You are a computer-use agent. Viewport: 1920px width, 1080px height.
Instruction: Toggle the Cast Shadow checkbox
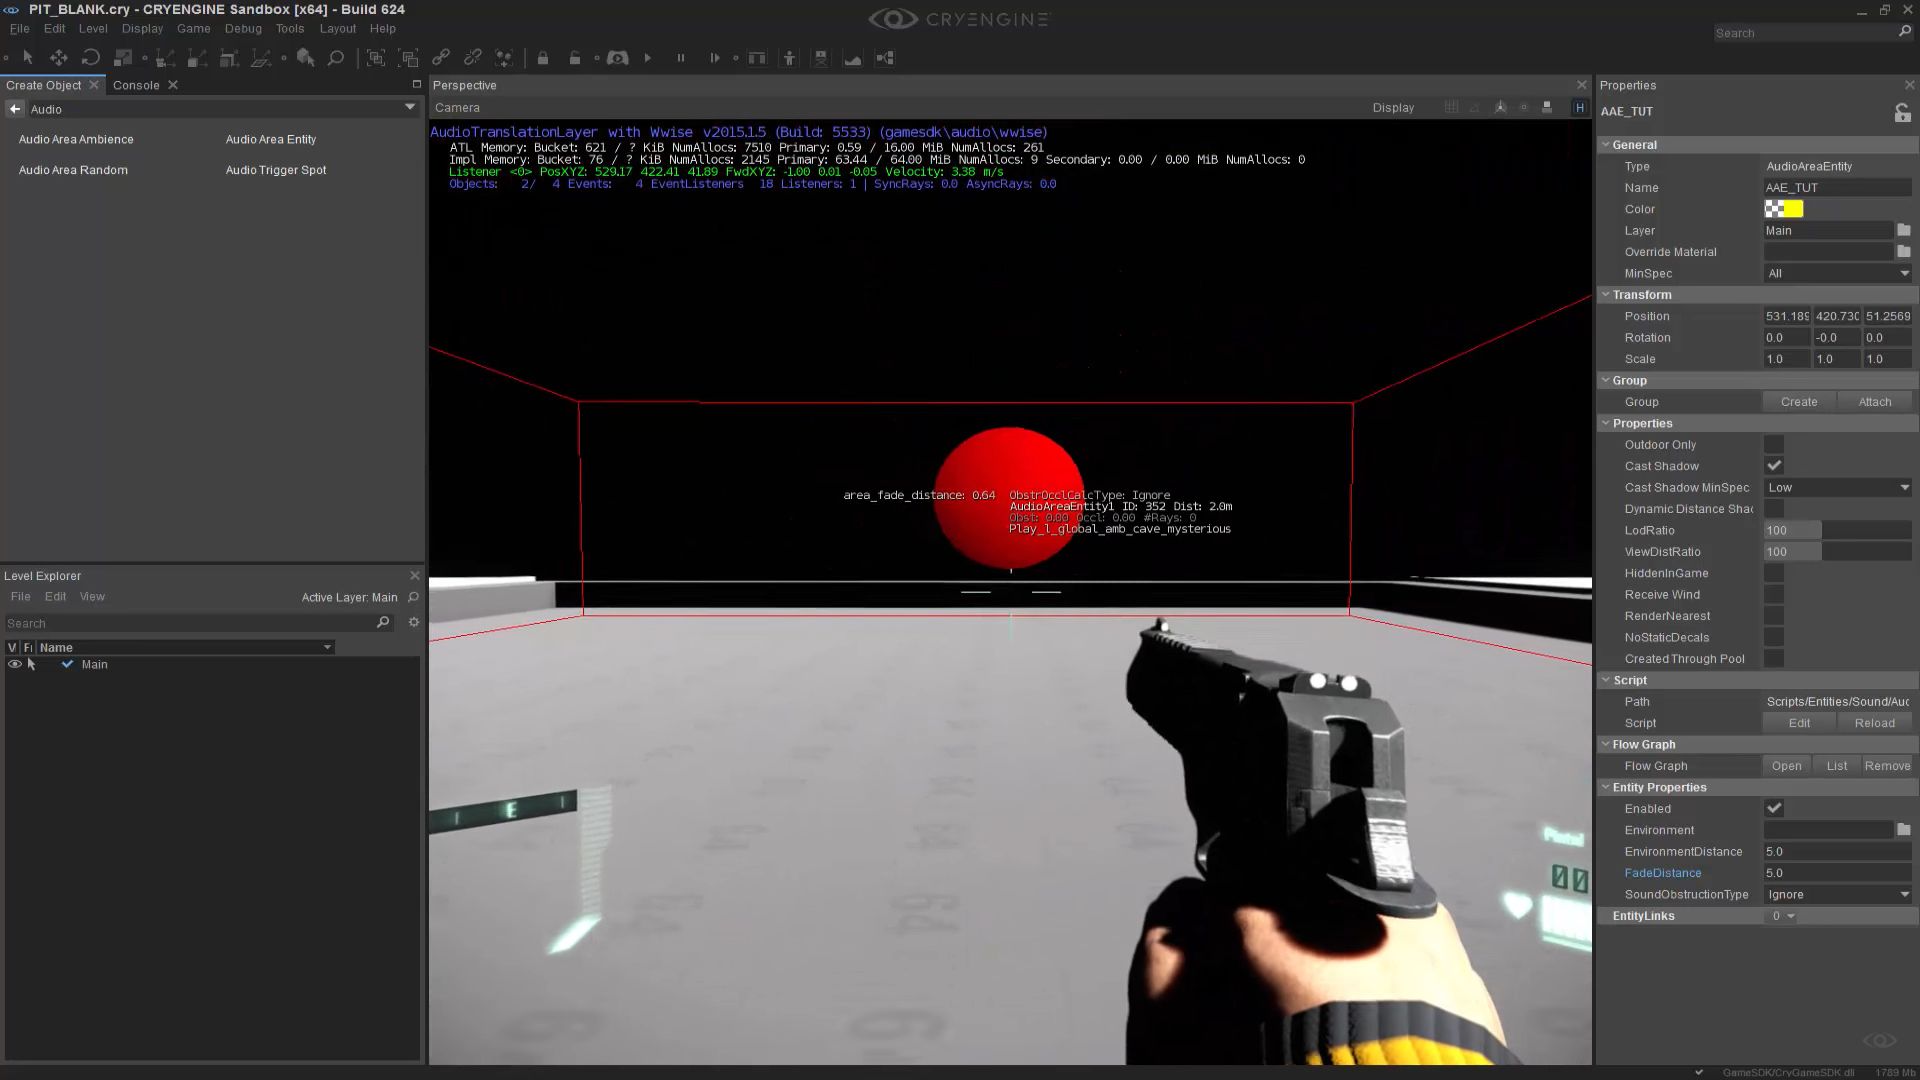(1774, 466)
